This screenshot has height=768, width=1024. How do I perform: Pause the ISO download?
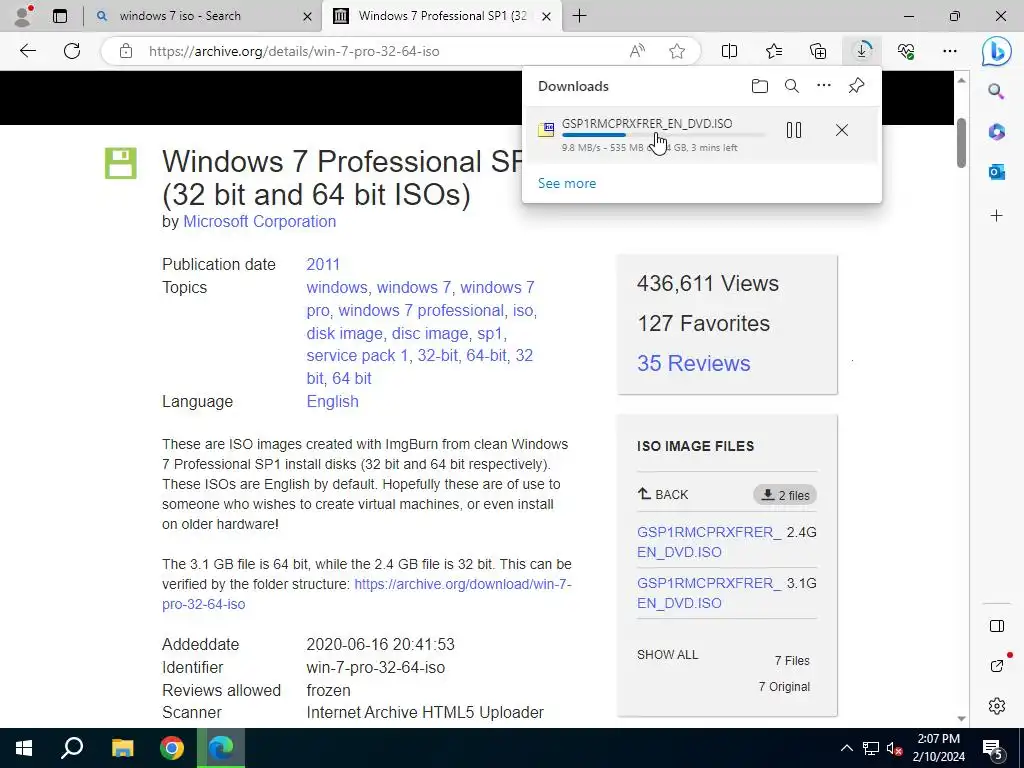pyautogui.click(x=794, y=130)
